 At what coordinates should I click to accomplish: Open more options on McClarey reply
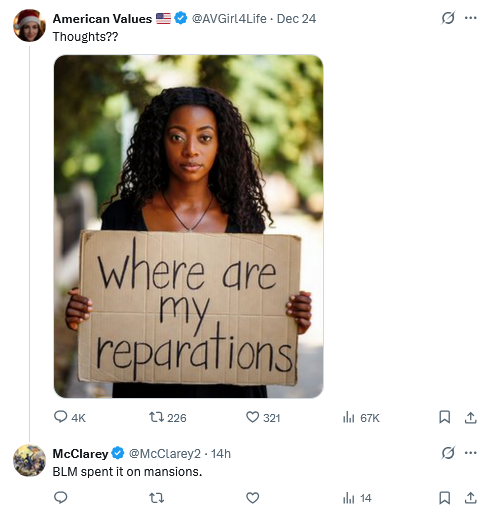(x=470, y=453)
